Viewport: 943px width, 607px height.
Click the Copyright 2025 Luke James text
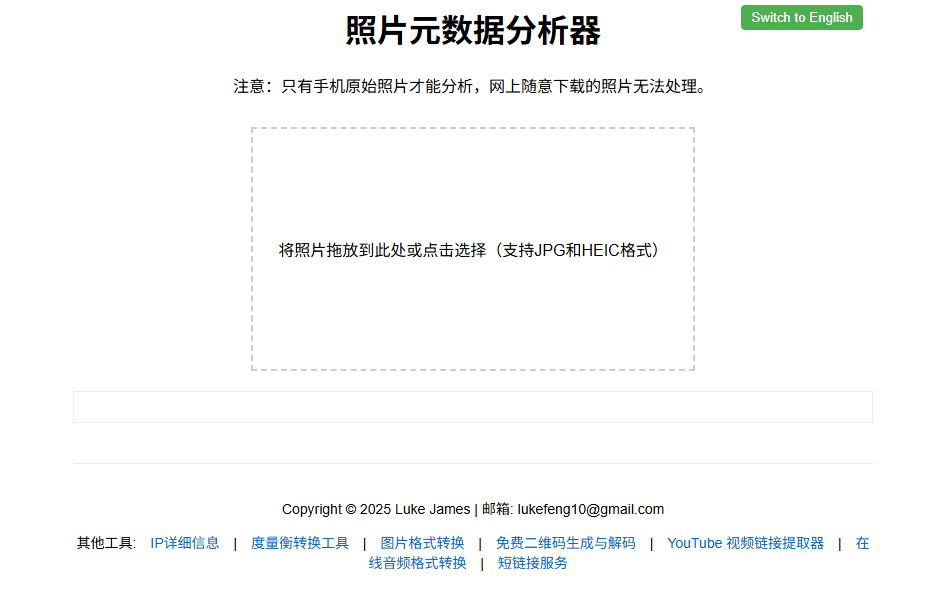point(376,510)
